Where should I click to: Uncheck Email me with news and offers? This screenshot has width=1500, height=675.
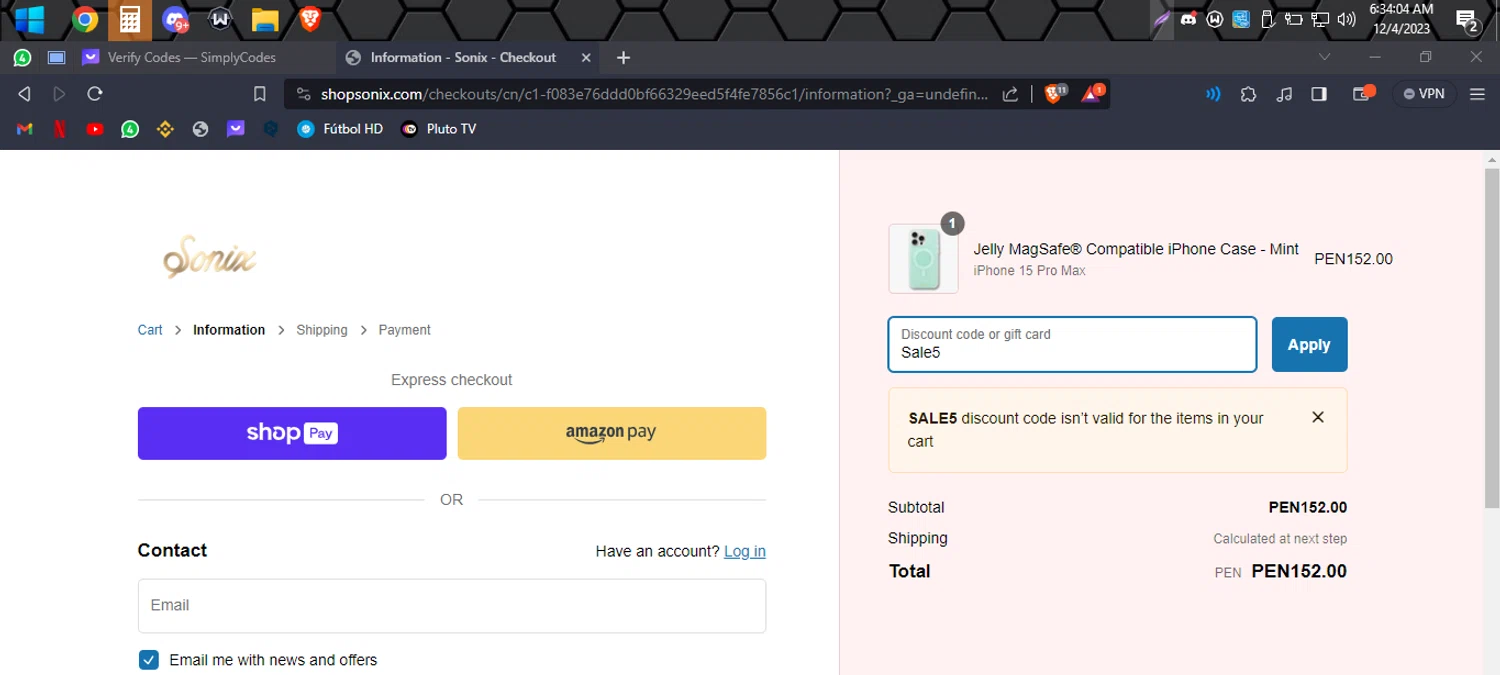pos(149,660)
